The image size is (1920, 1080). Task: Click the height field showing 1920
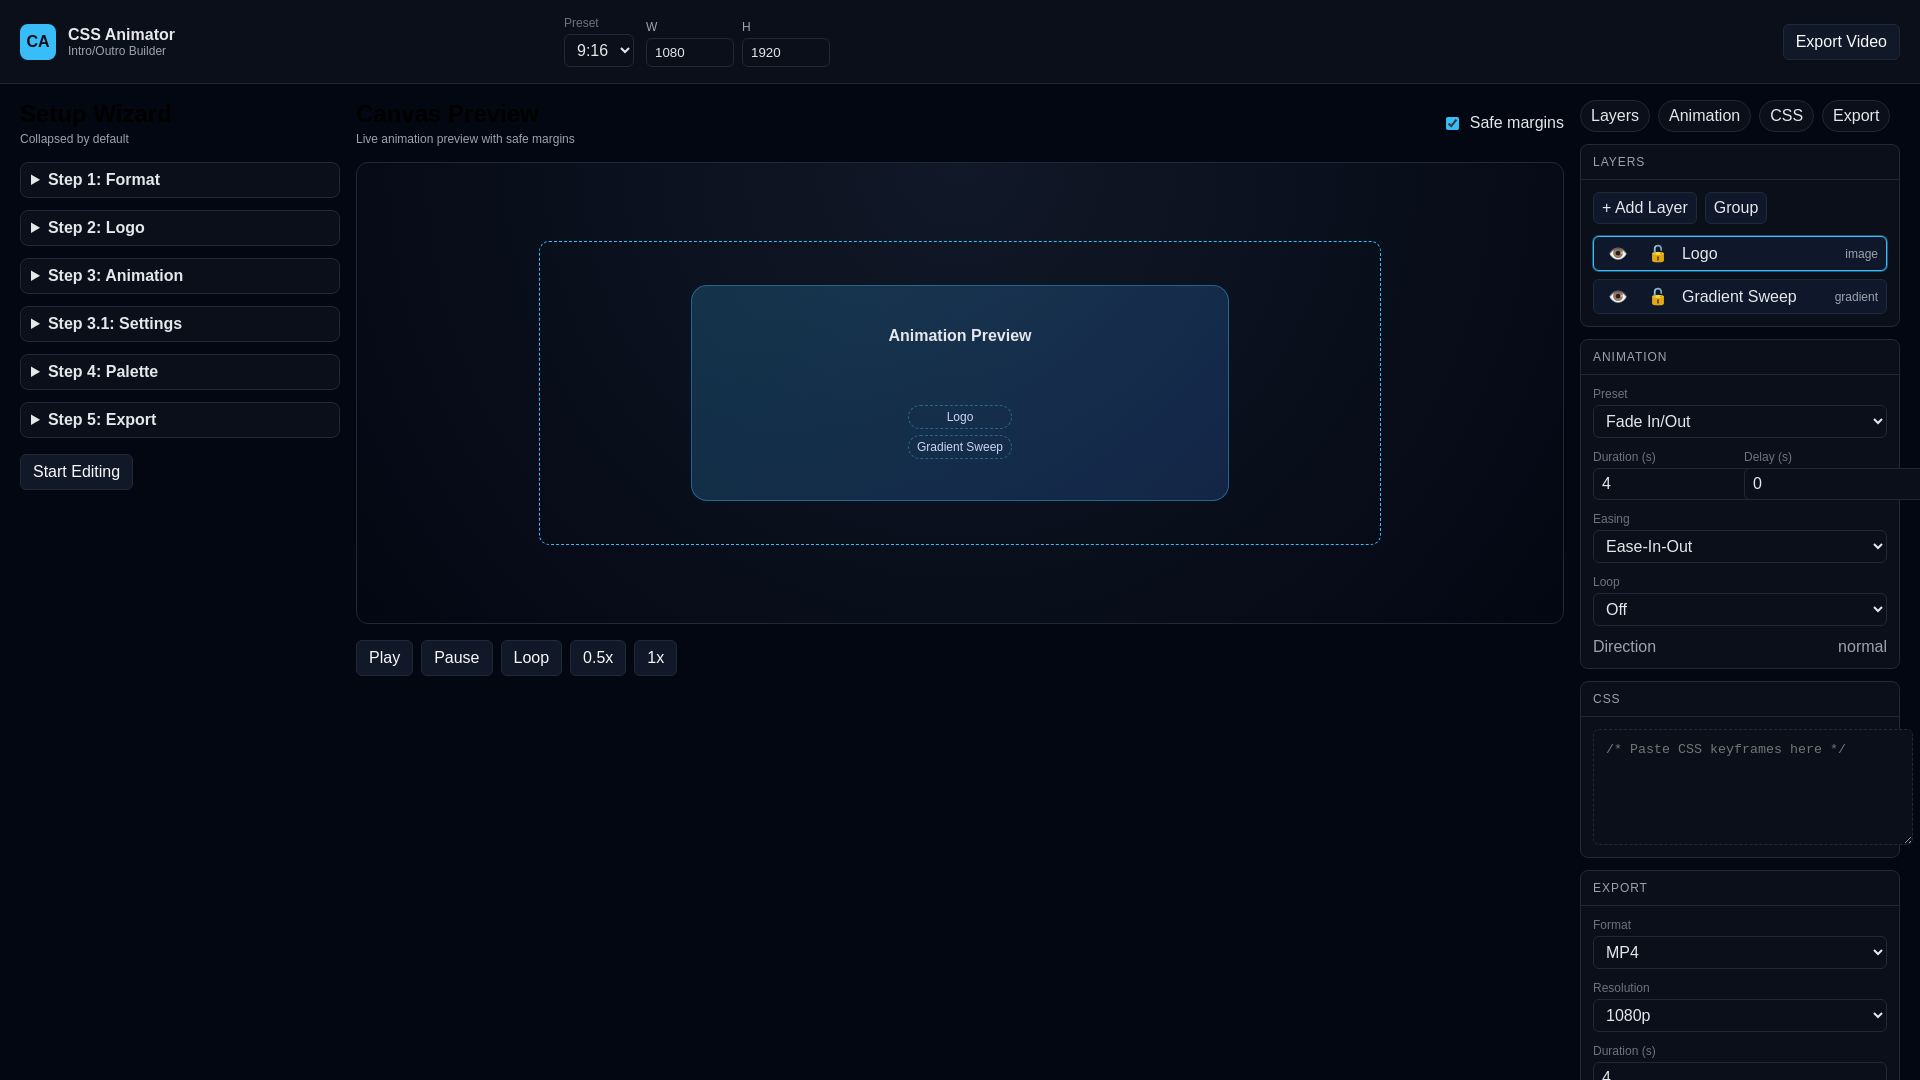pyautogui.click(x=786, y=53)
